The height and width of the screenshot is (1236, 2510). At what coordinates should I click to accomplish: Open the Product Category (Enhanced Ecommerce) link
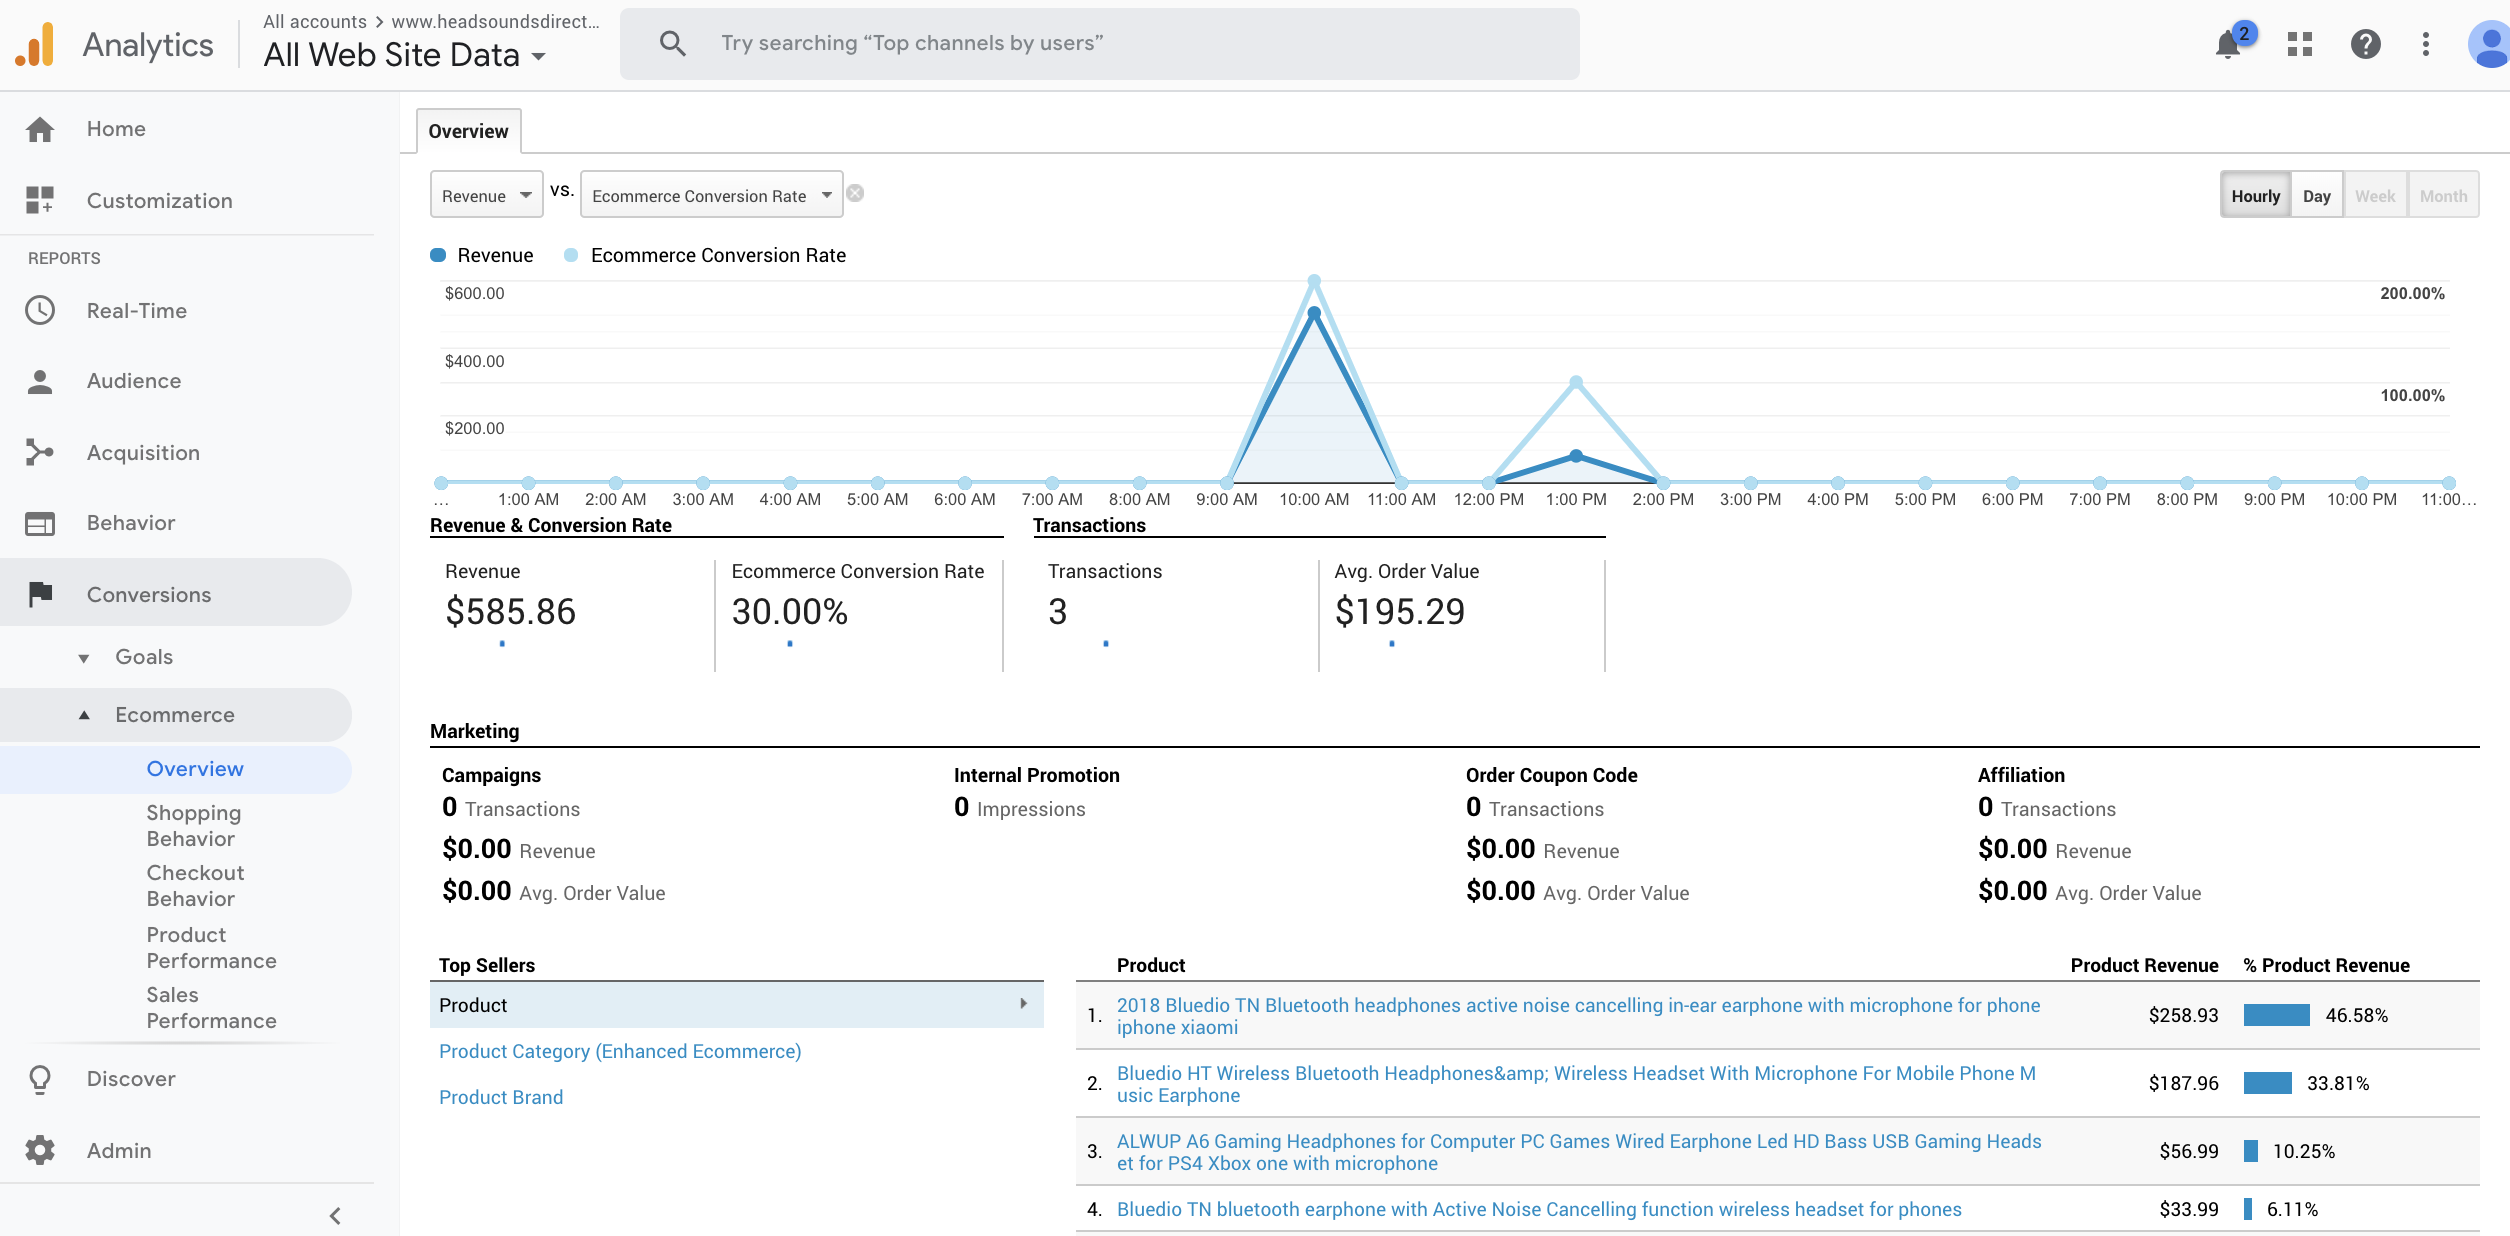tap(620, 1051)
